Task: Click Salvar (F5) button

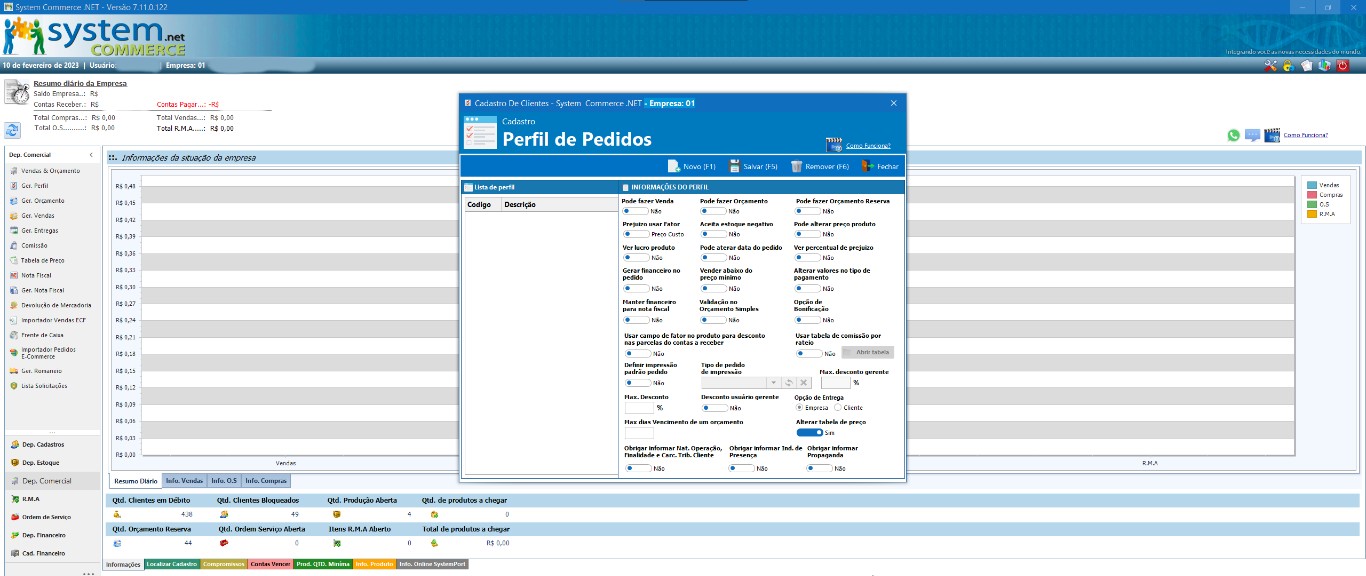Action: pyautogui.click(x=753, y=167)
